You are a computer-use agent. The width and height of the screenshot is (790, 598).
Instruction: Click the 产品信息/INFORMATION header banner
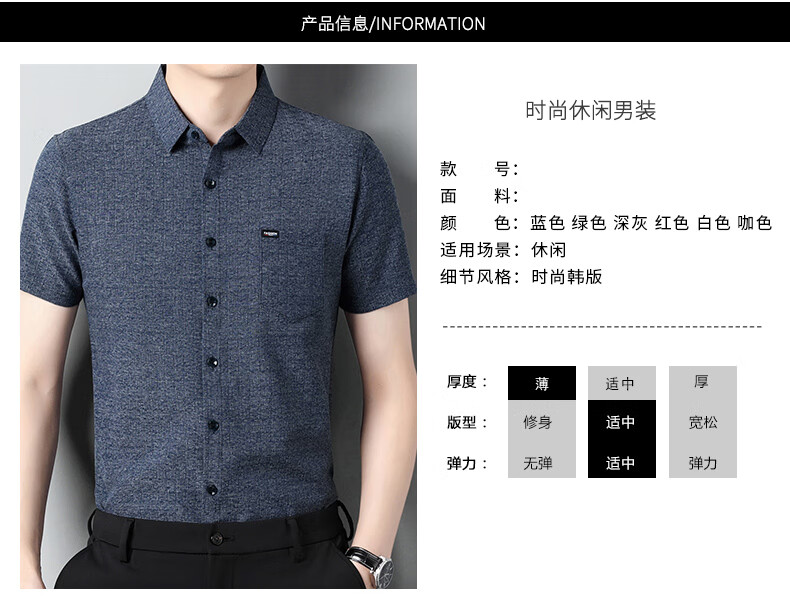coord(395,22)
